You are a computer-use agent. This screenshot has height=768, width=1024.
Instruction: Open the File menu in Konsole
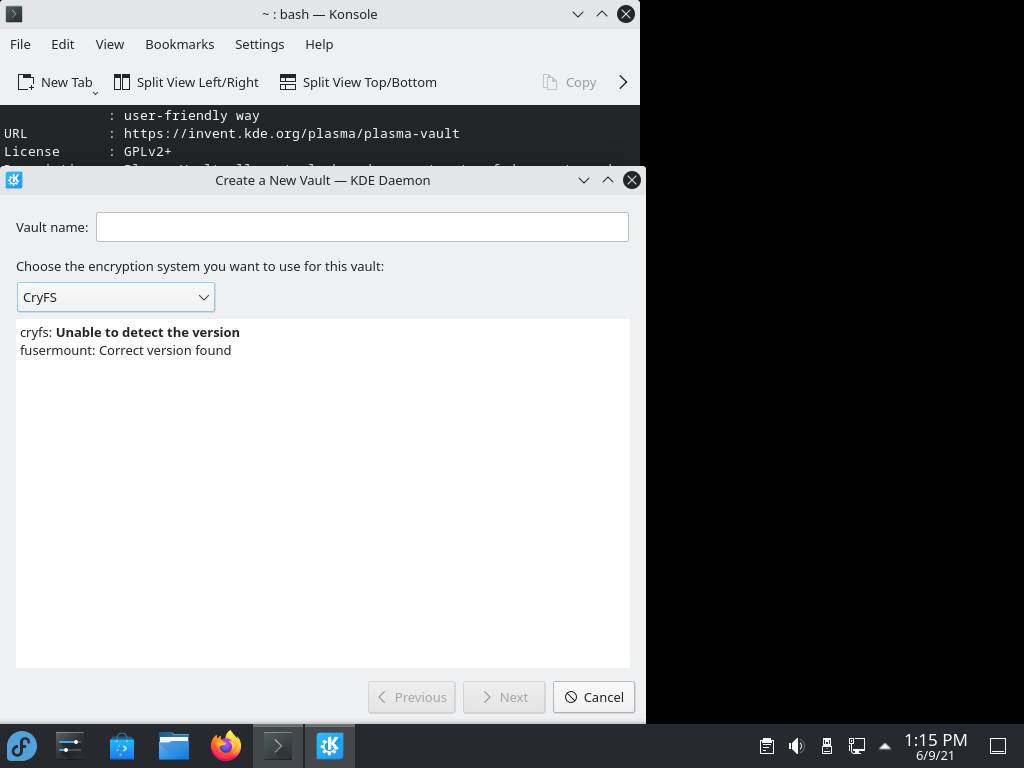point(20,44)
